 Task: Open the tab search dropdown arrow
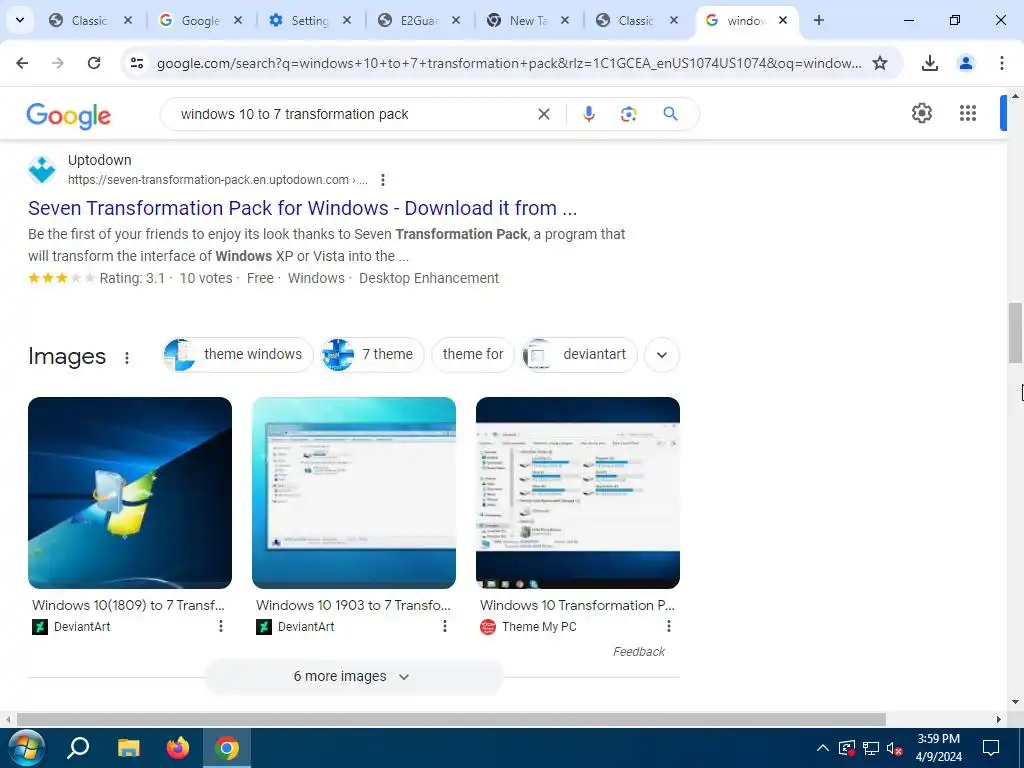(x=20, y=20)
